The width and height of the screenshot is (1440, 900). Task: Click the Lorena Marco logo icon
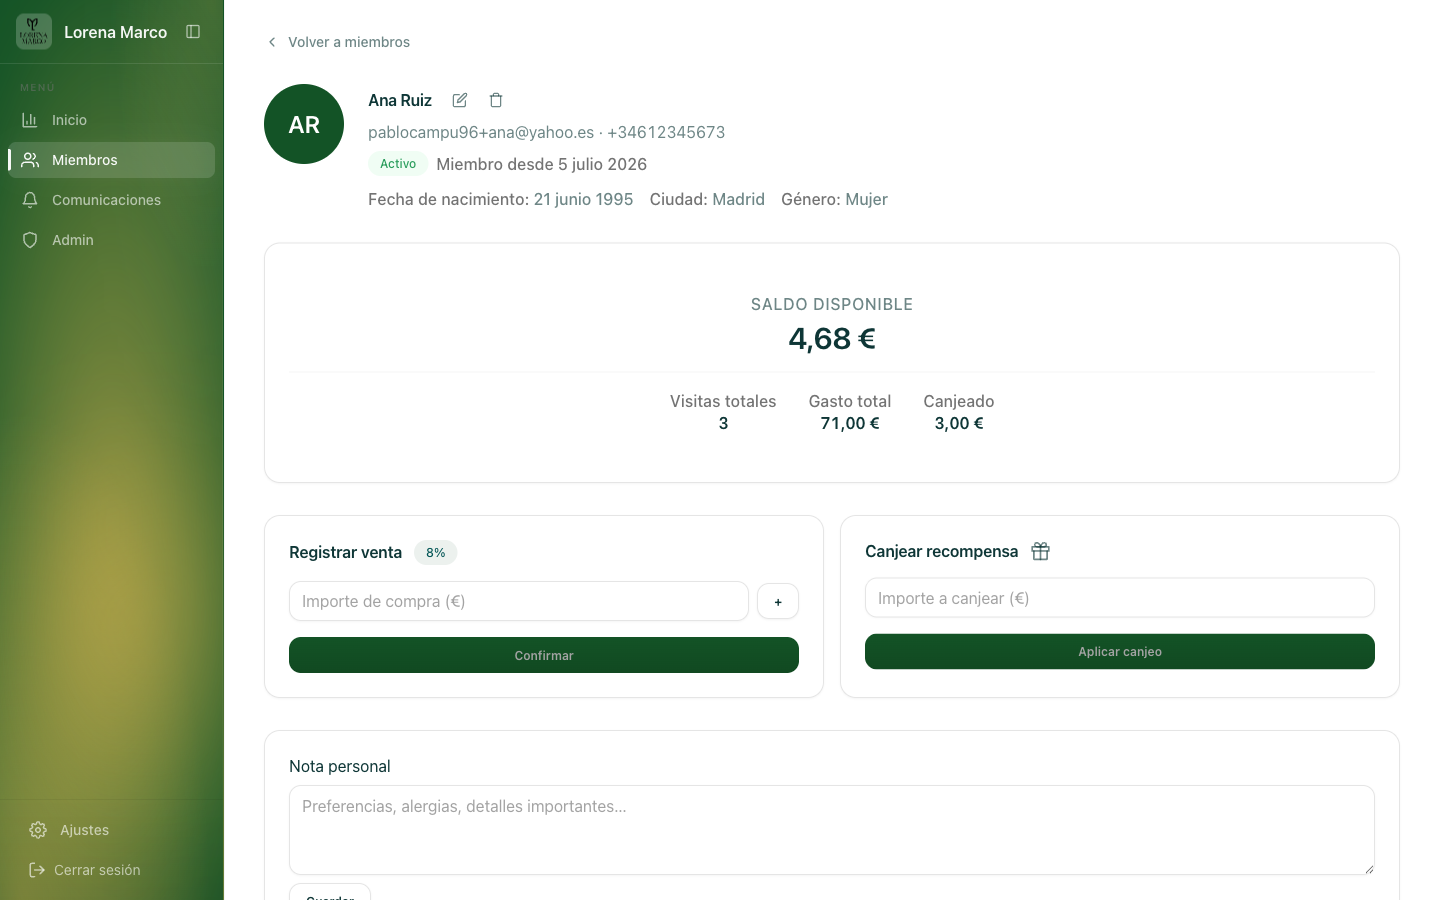34,32
